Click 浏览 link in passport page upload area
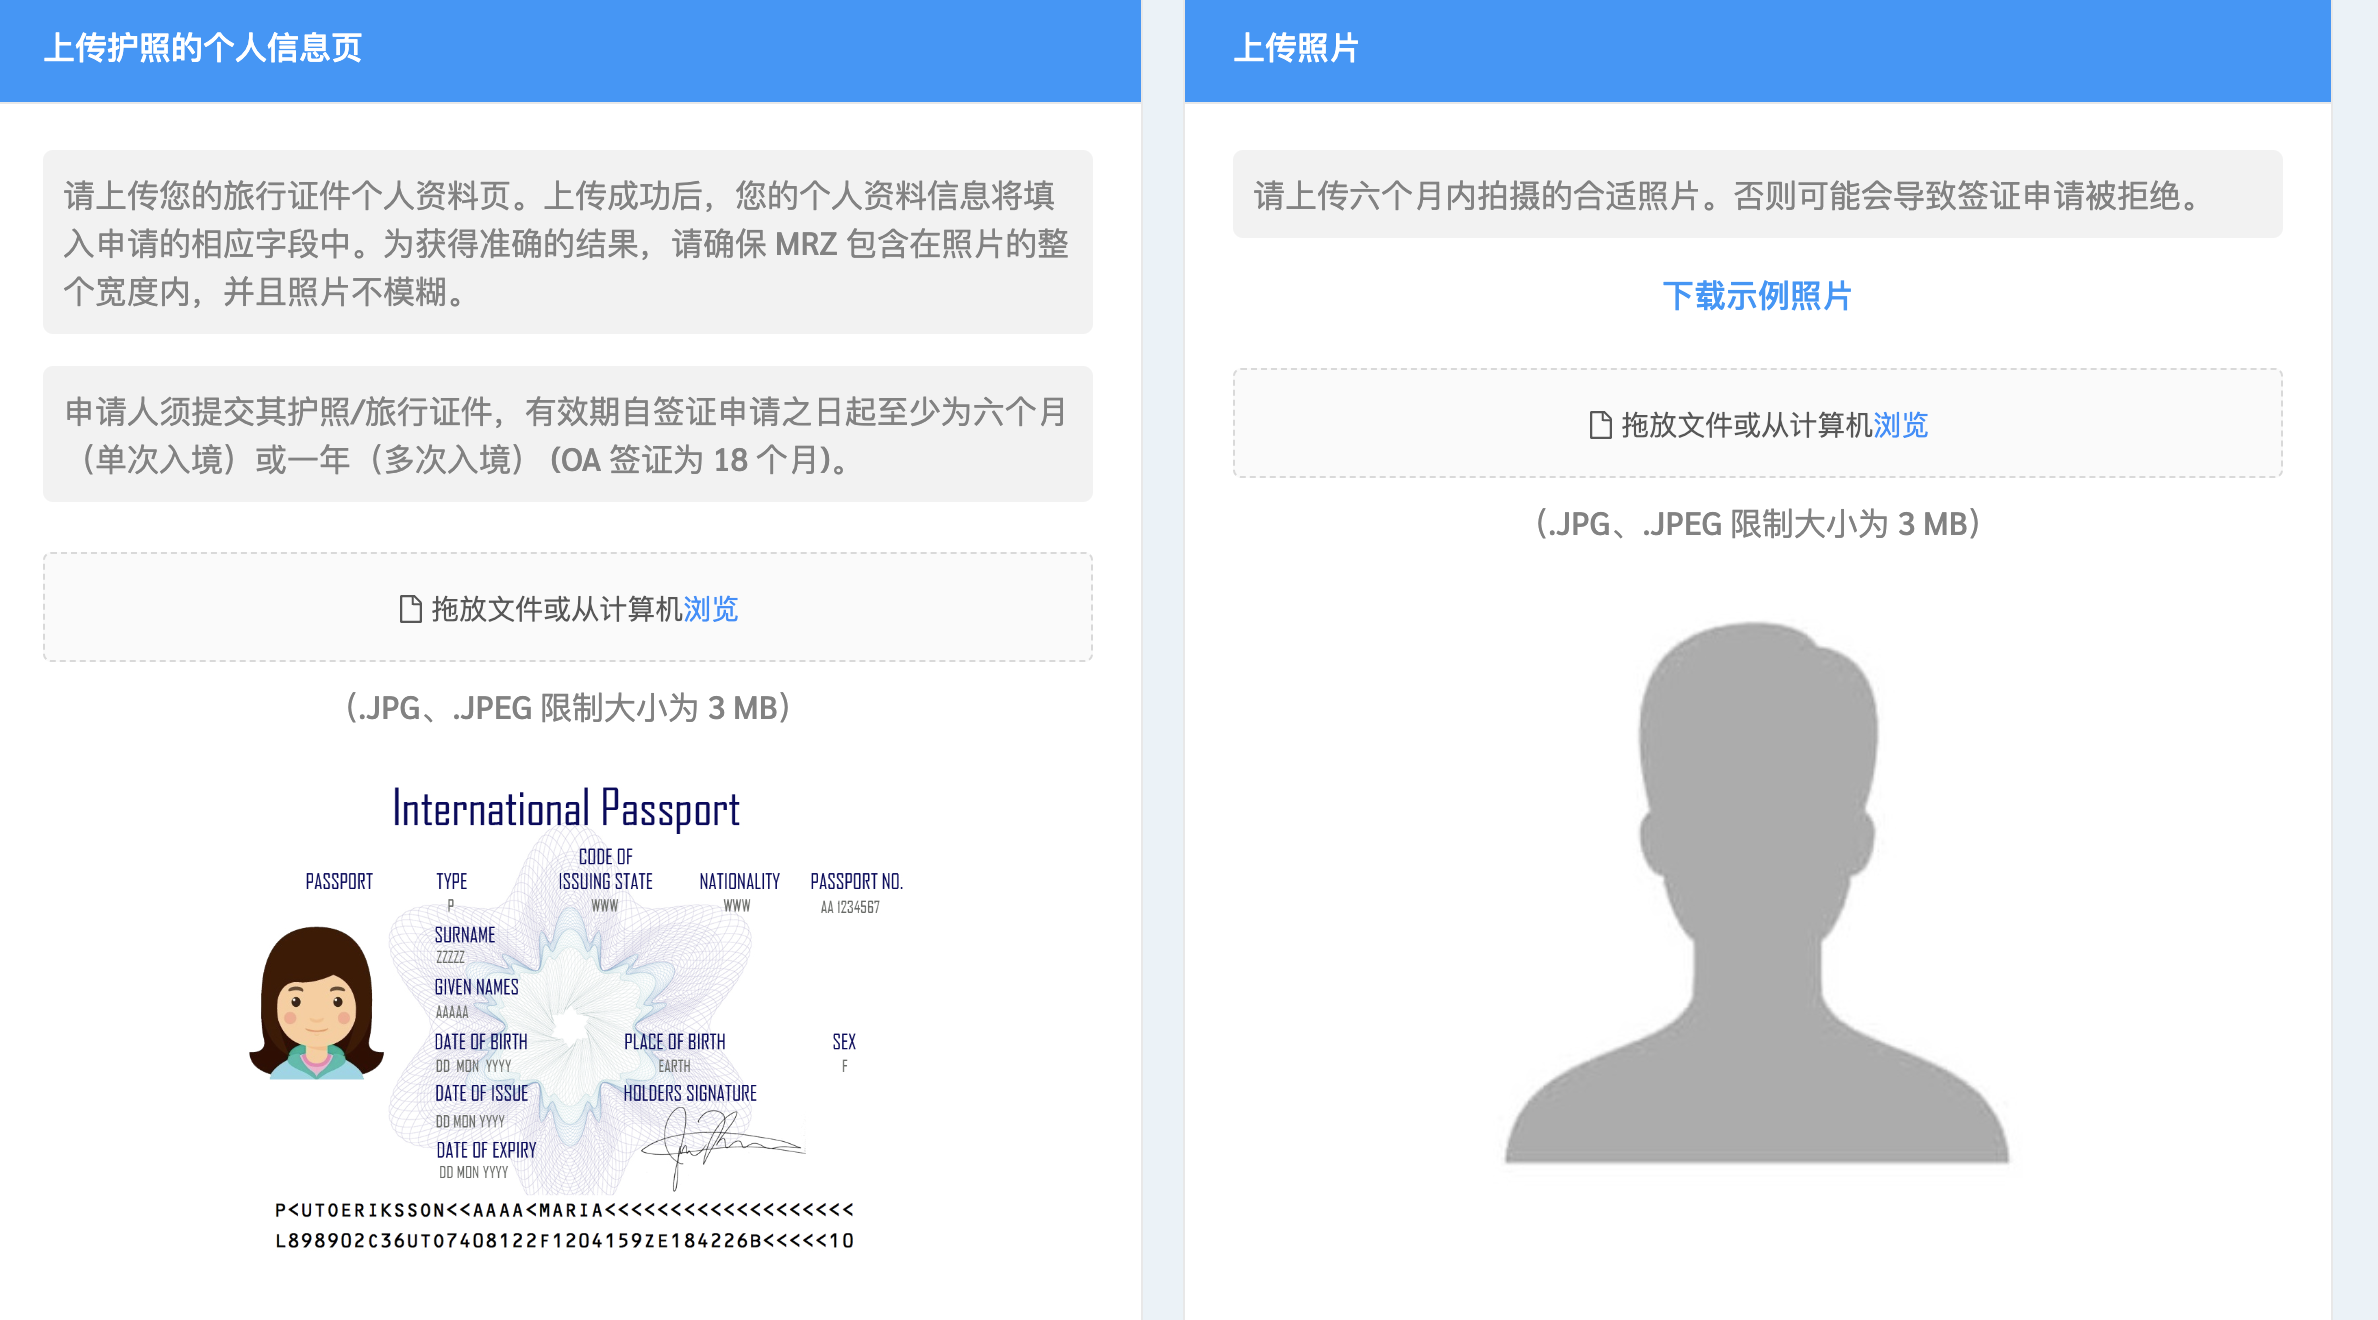This screenshot has width=2378, height=1320. (710, 609)
